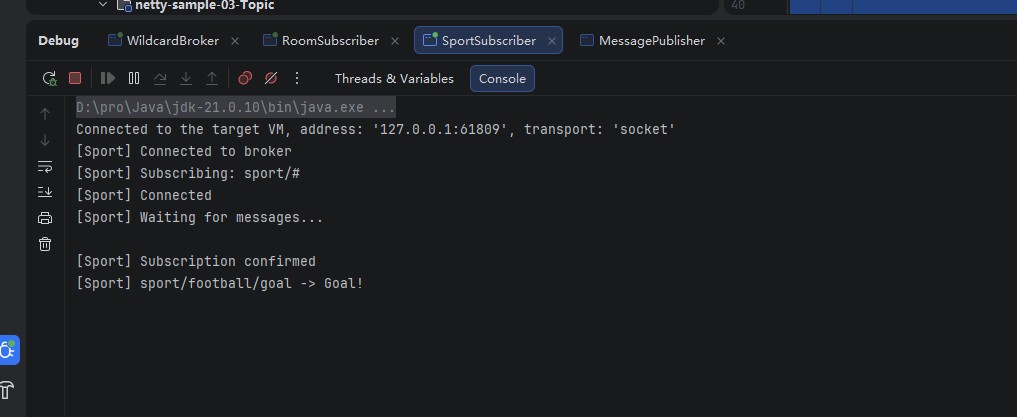The image size is (1017, 417).
Task: View breakpoints with red circles icon
Action: (x=245, y=78)
